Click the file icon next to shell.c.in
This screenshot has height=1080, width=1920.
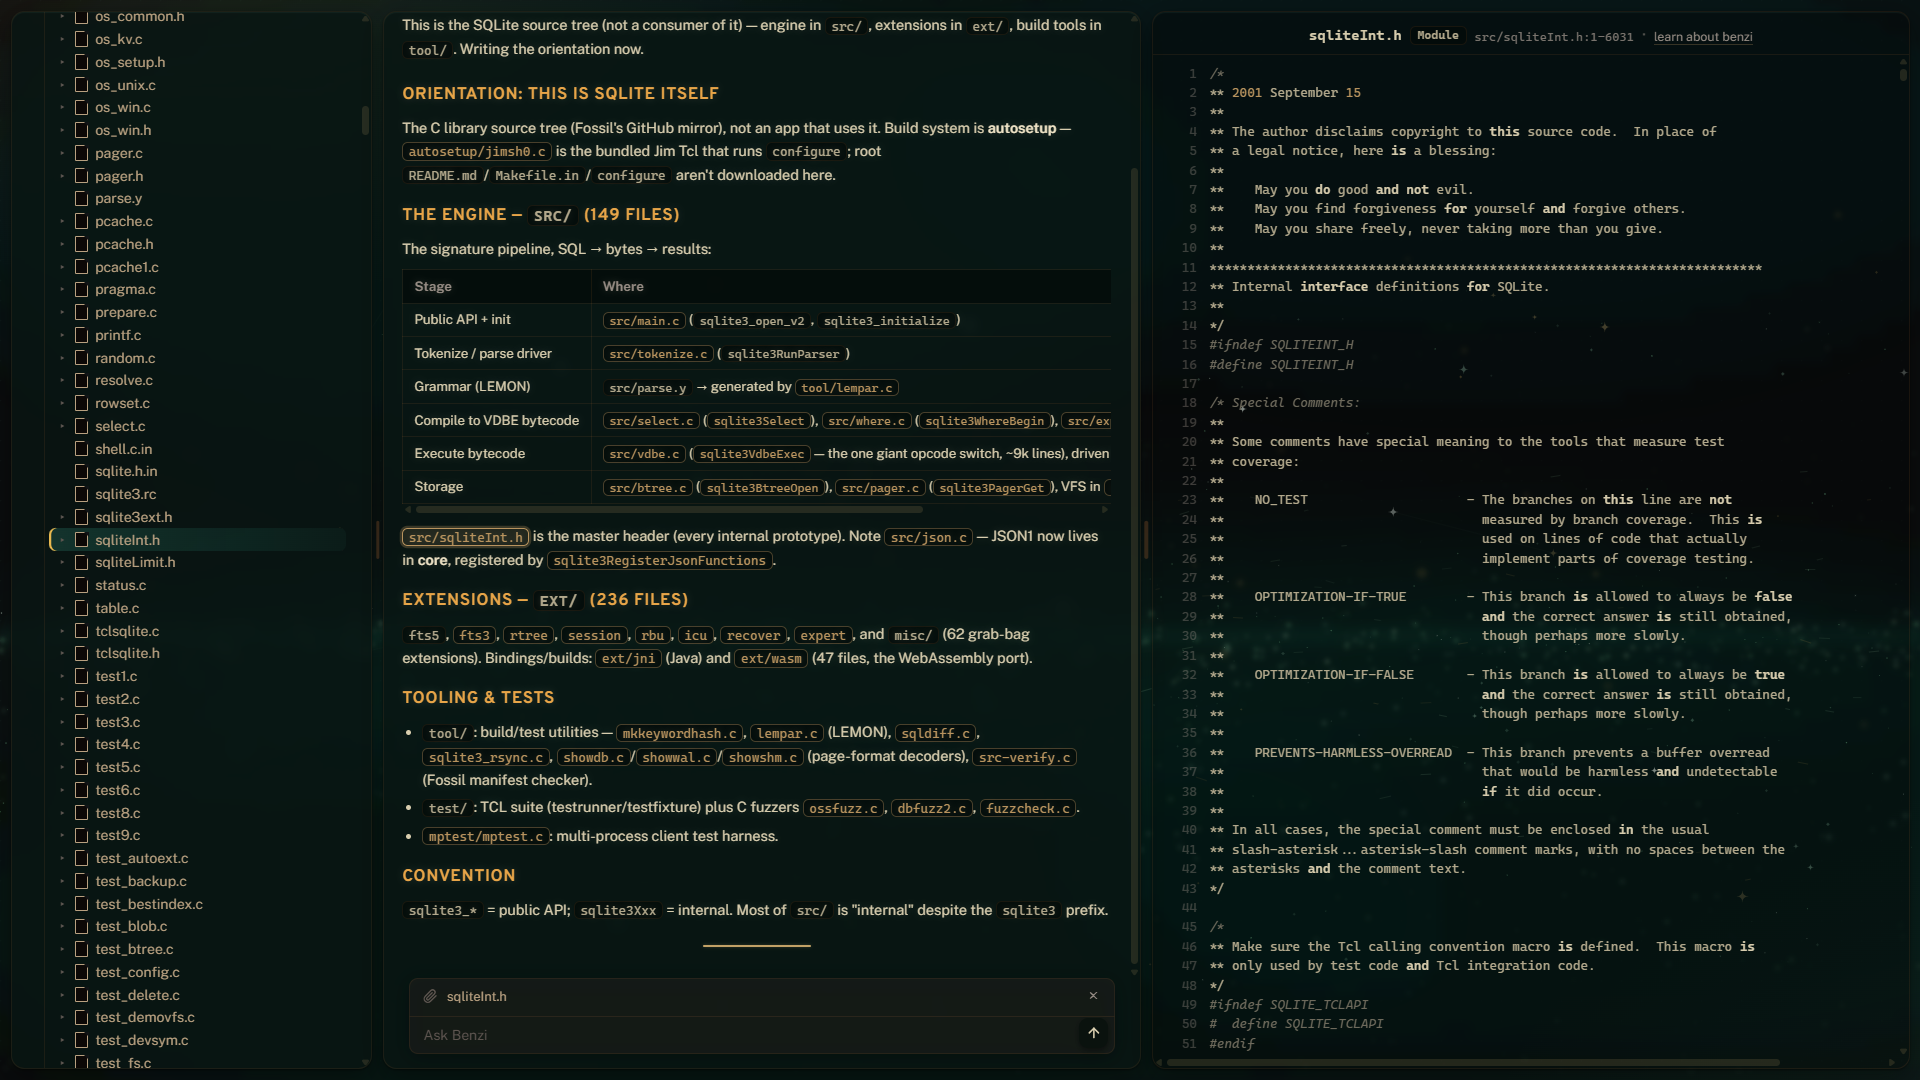point(82,449)
